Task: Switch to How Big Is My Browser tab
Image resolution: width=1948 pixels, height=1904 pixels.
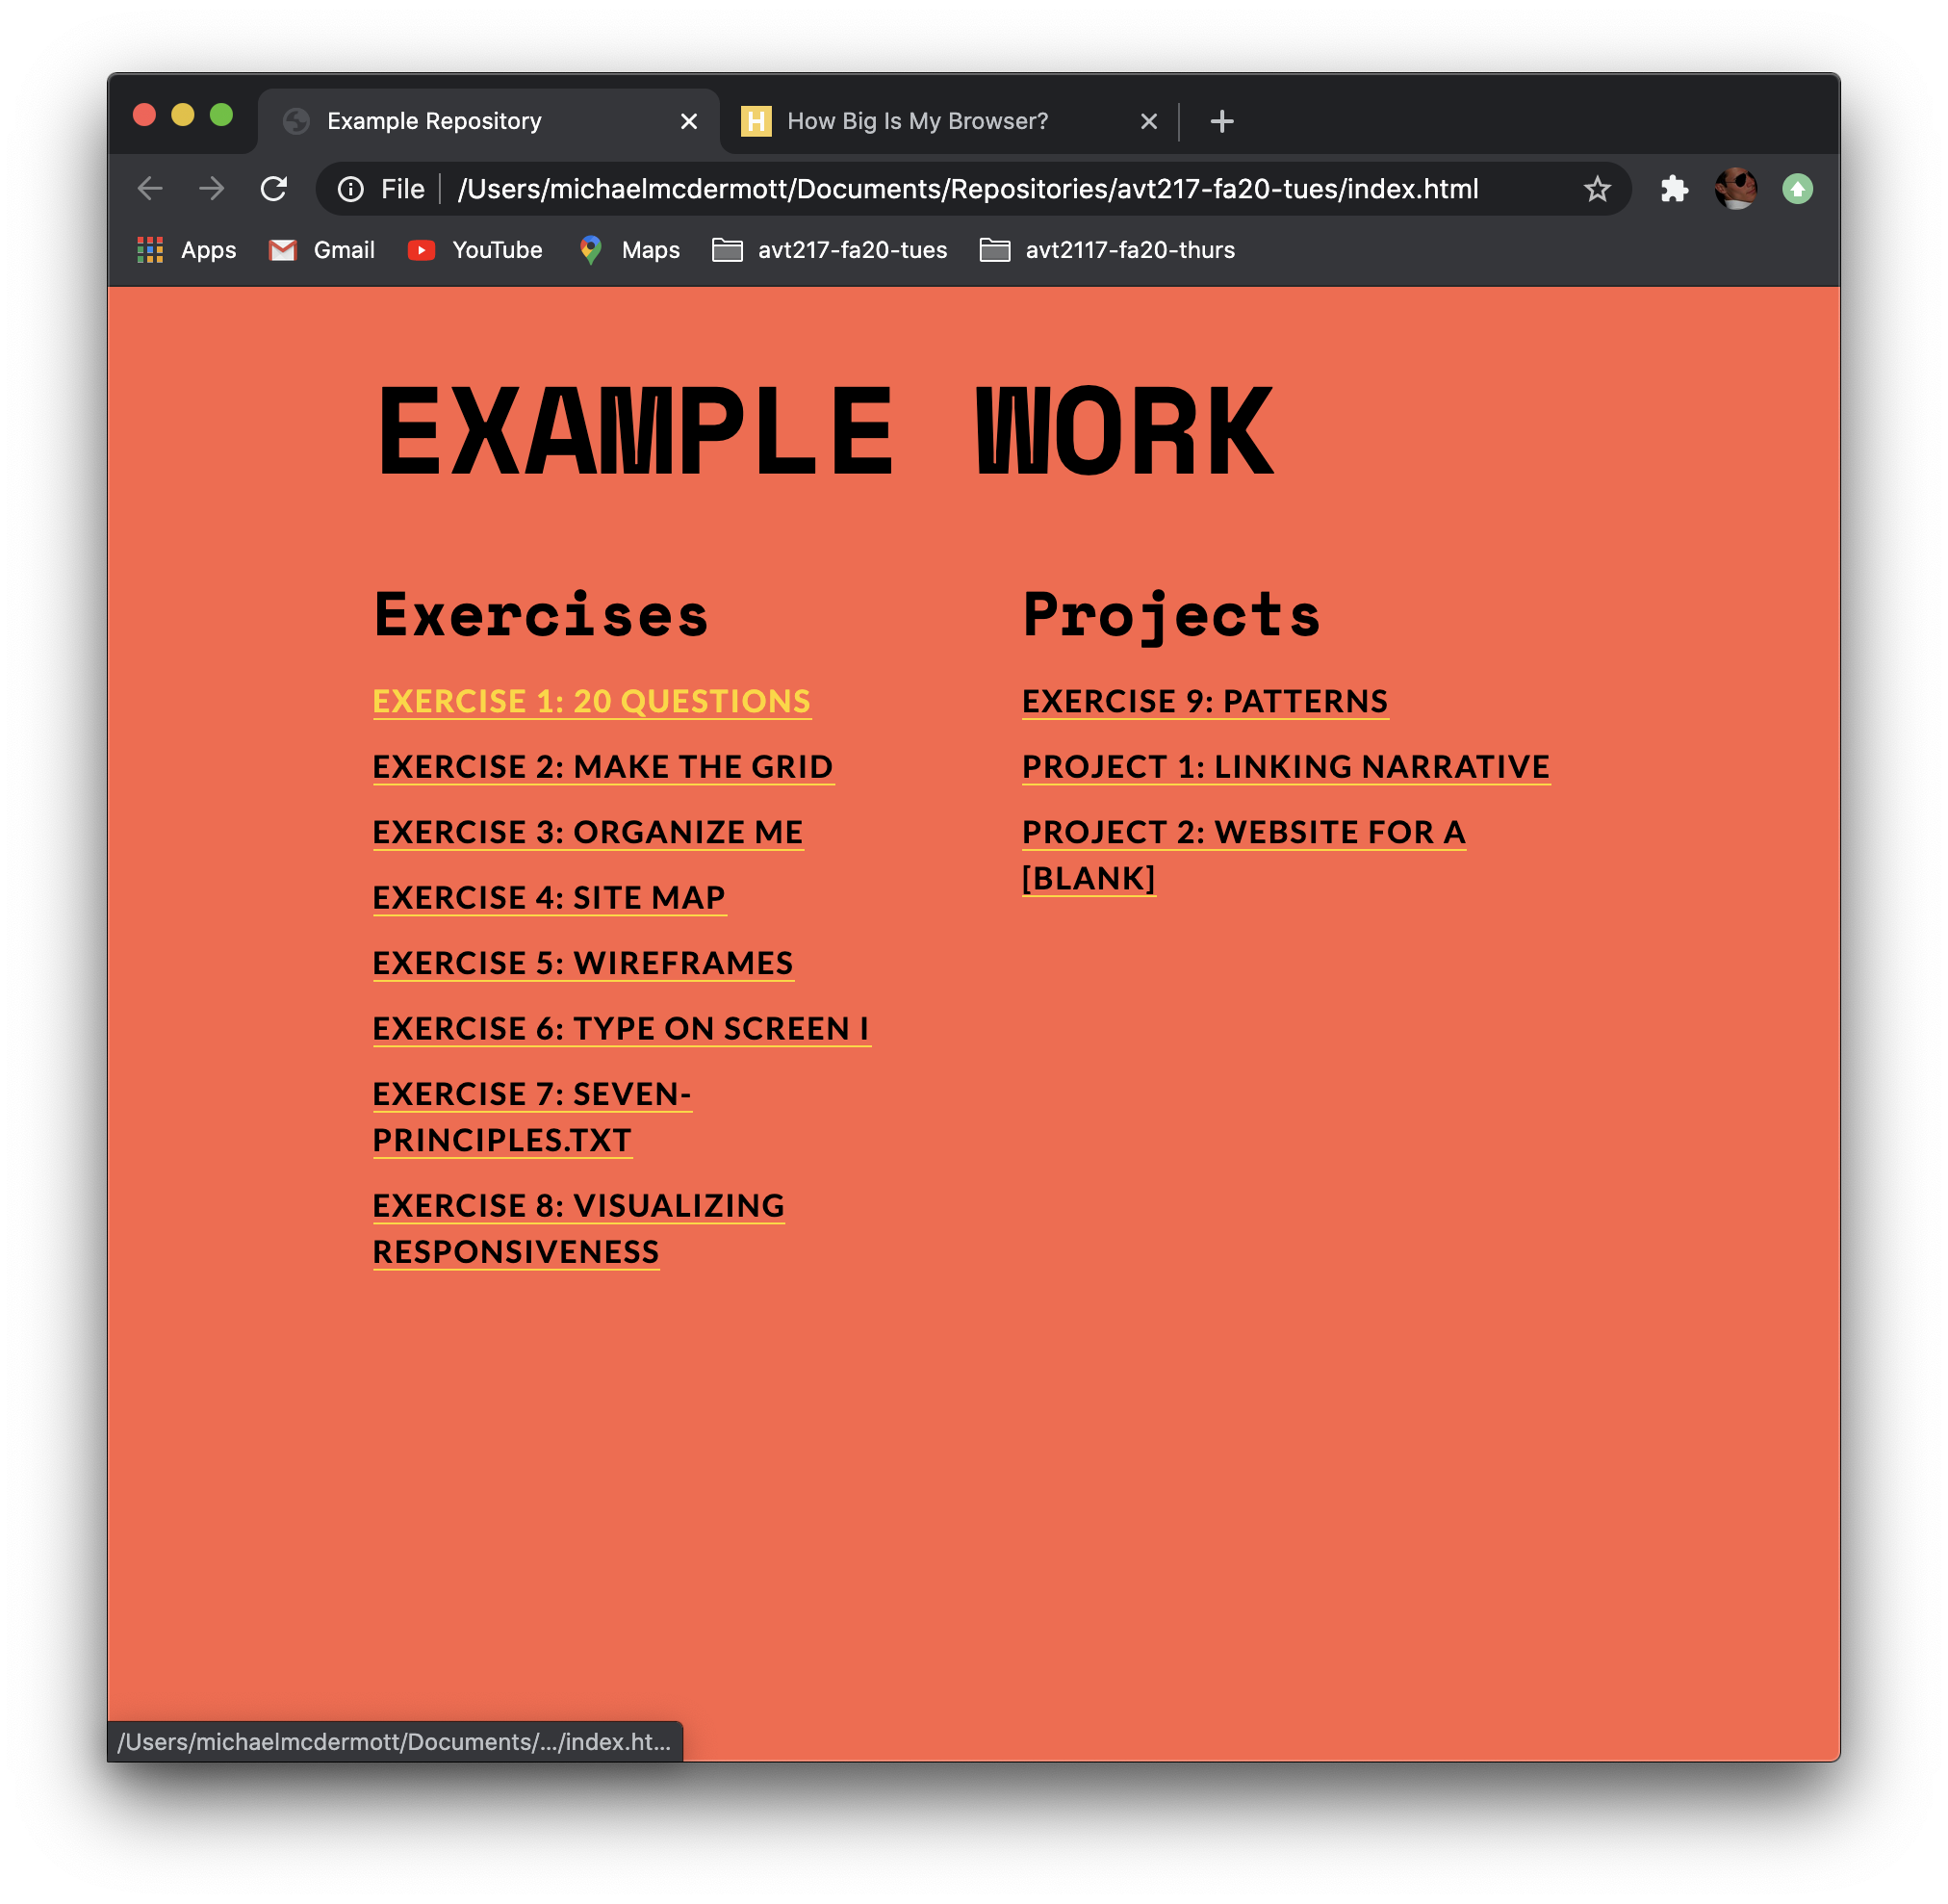Action: click(x=948, y=121)
